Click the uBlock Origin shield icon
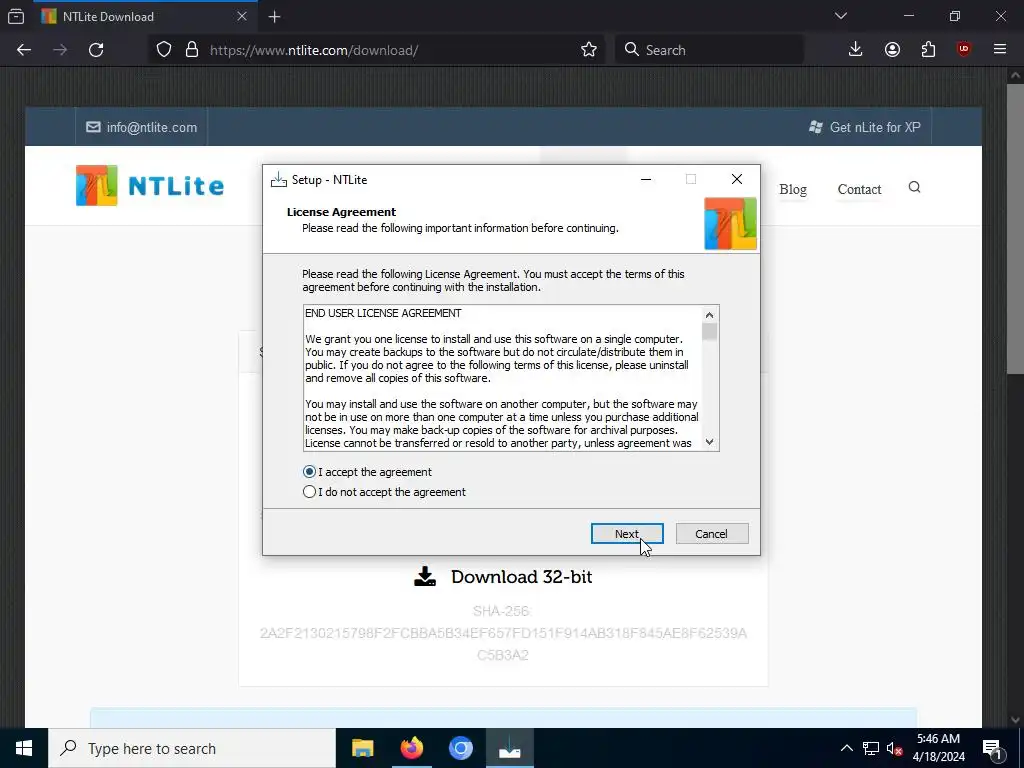The image size is (1024, 768). click(963, 50)
